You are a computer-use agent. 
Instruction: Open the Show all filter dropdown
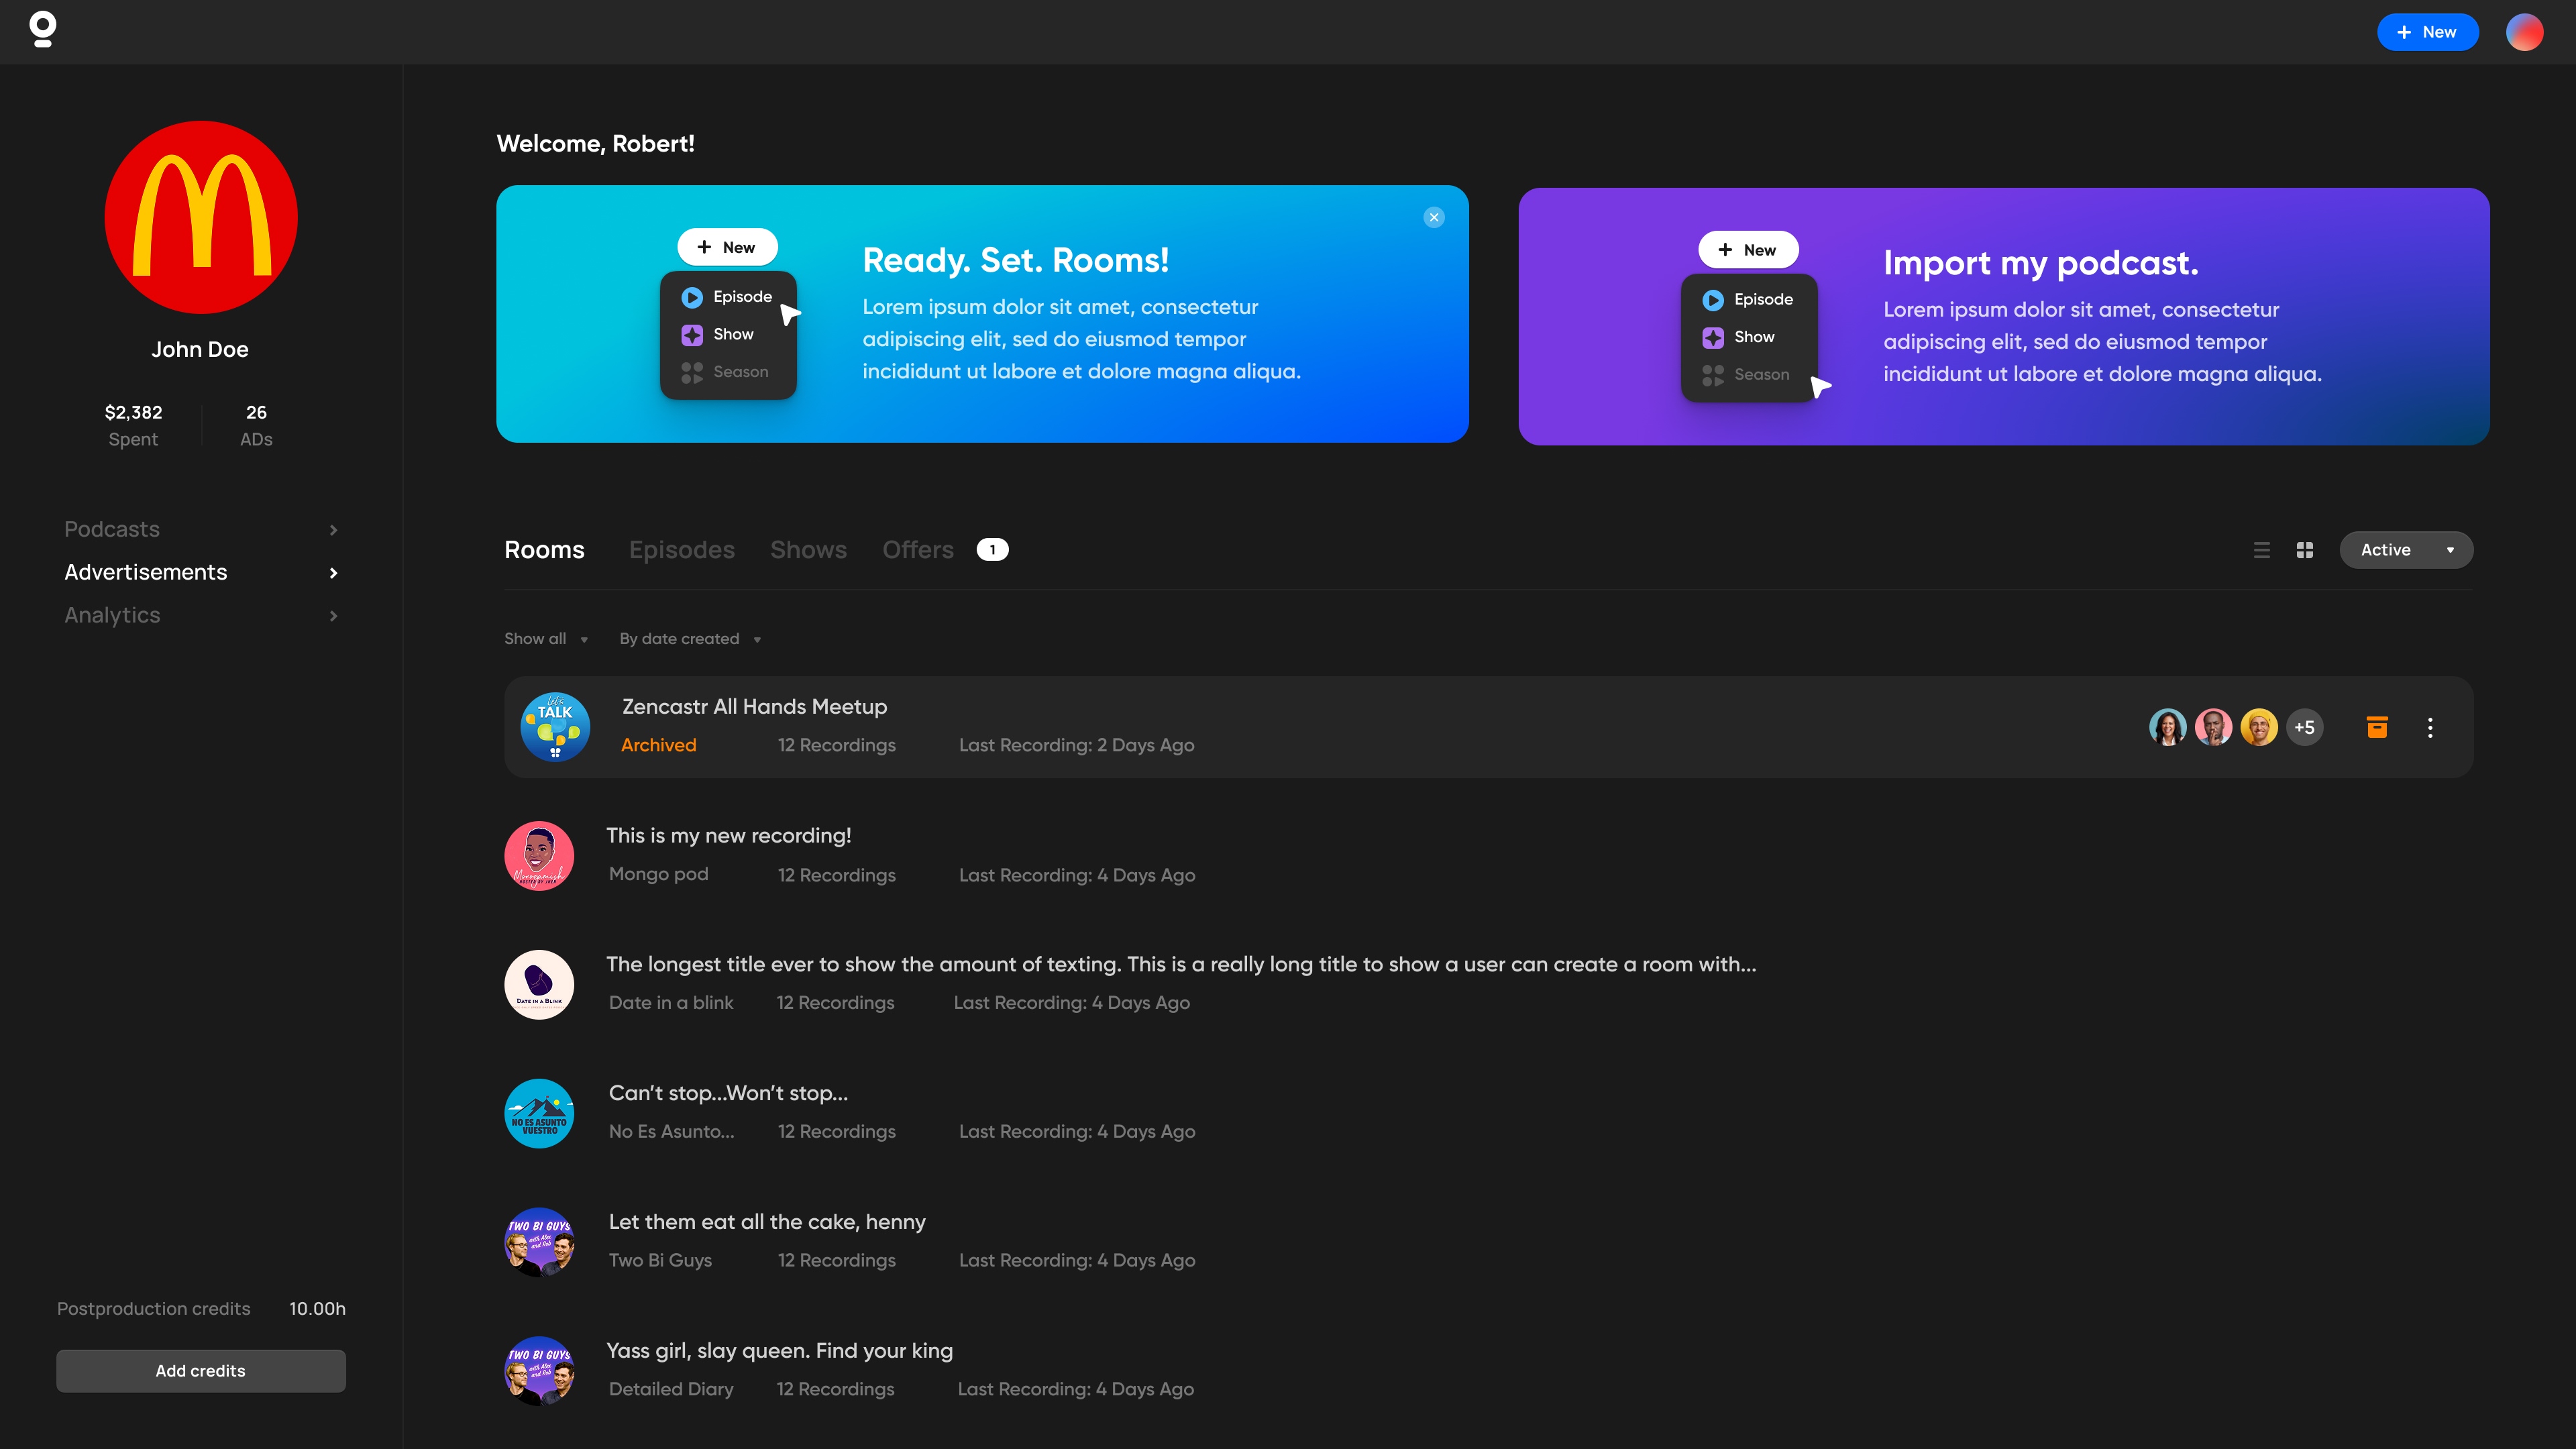[546, 639]
